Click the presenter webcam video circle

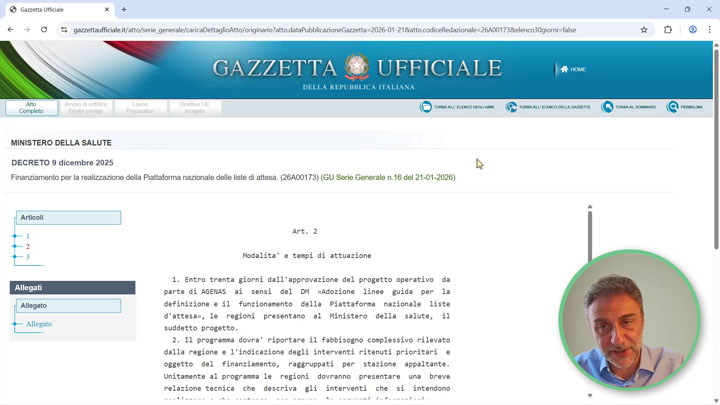[x=629, y=320]
